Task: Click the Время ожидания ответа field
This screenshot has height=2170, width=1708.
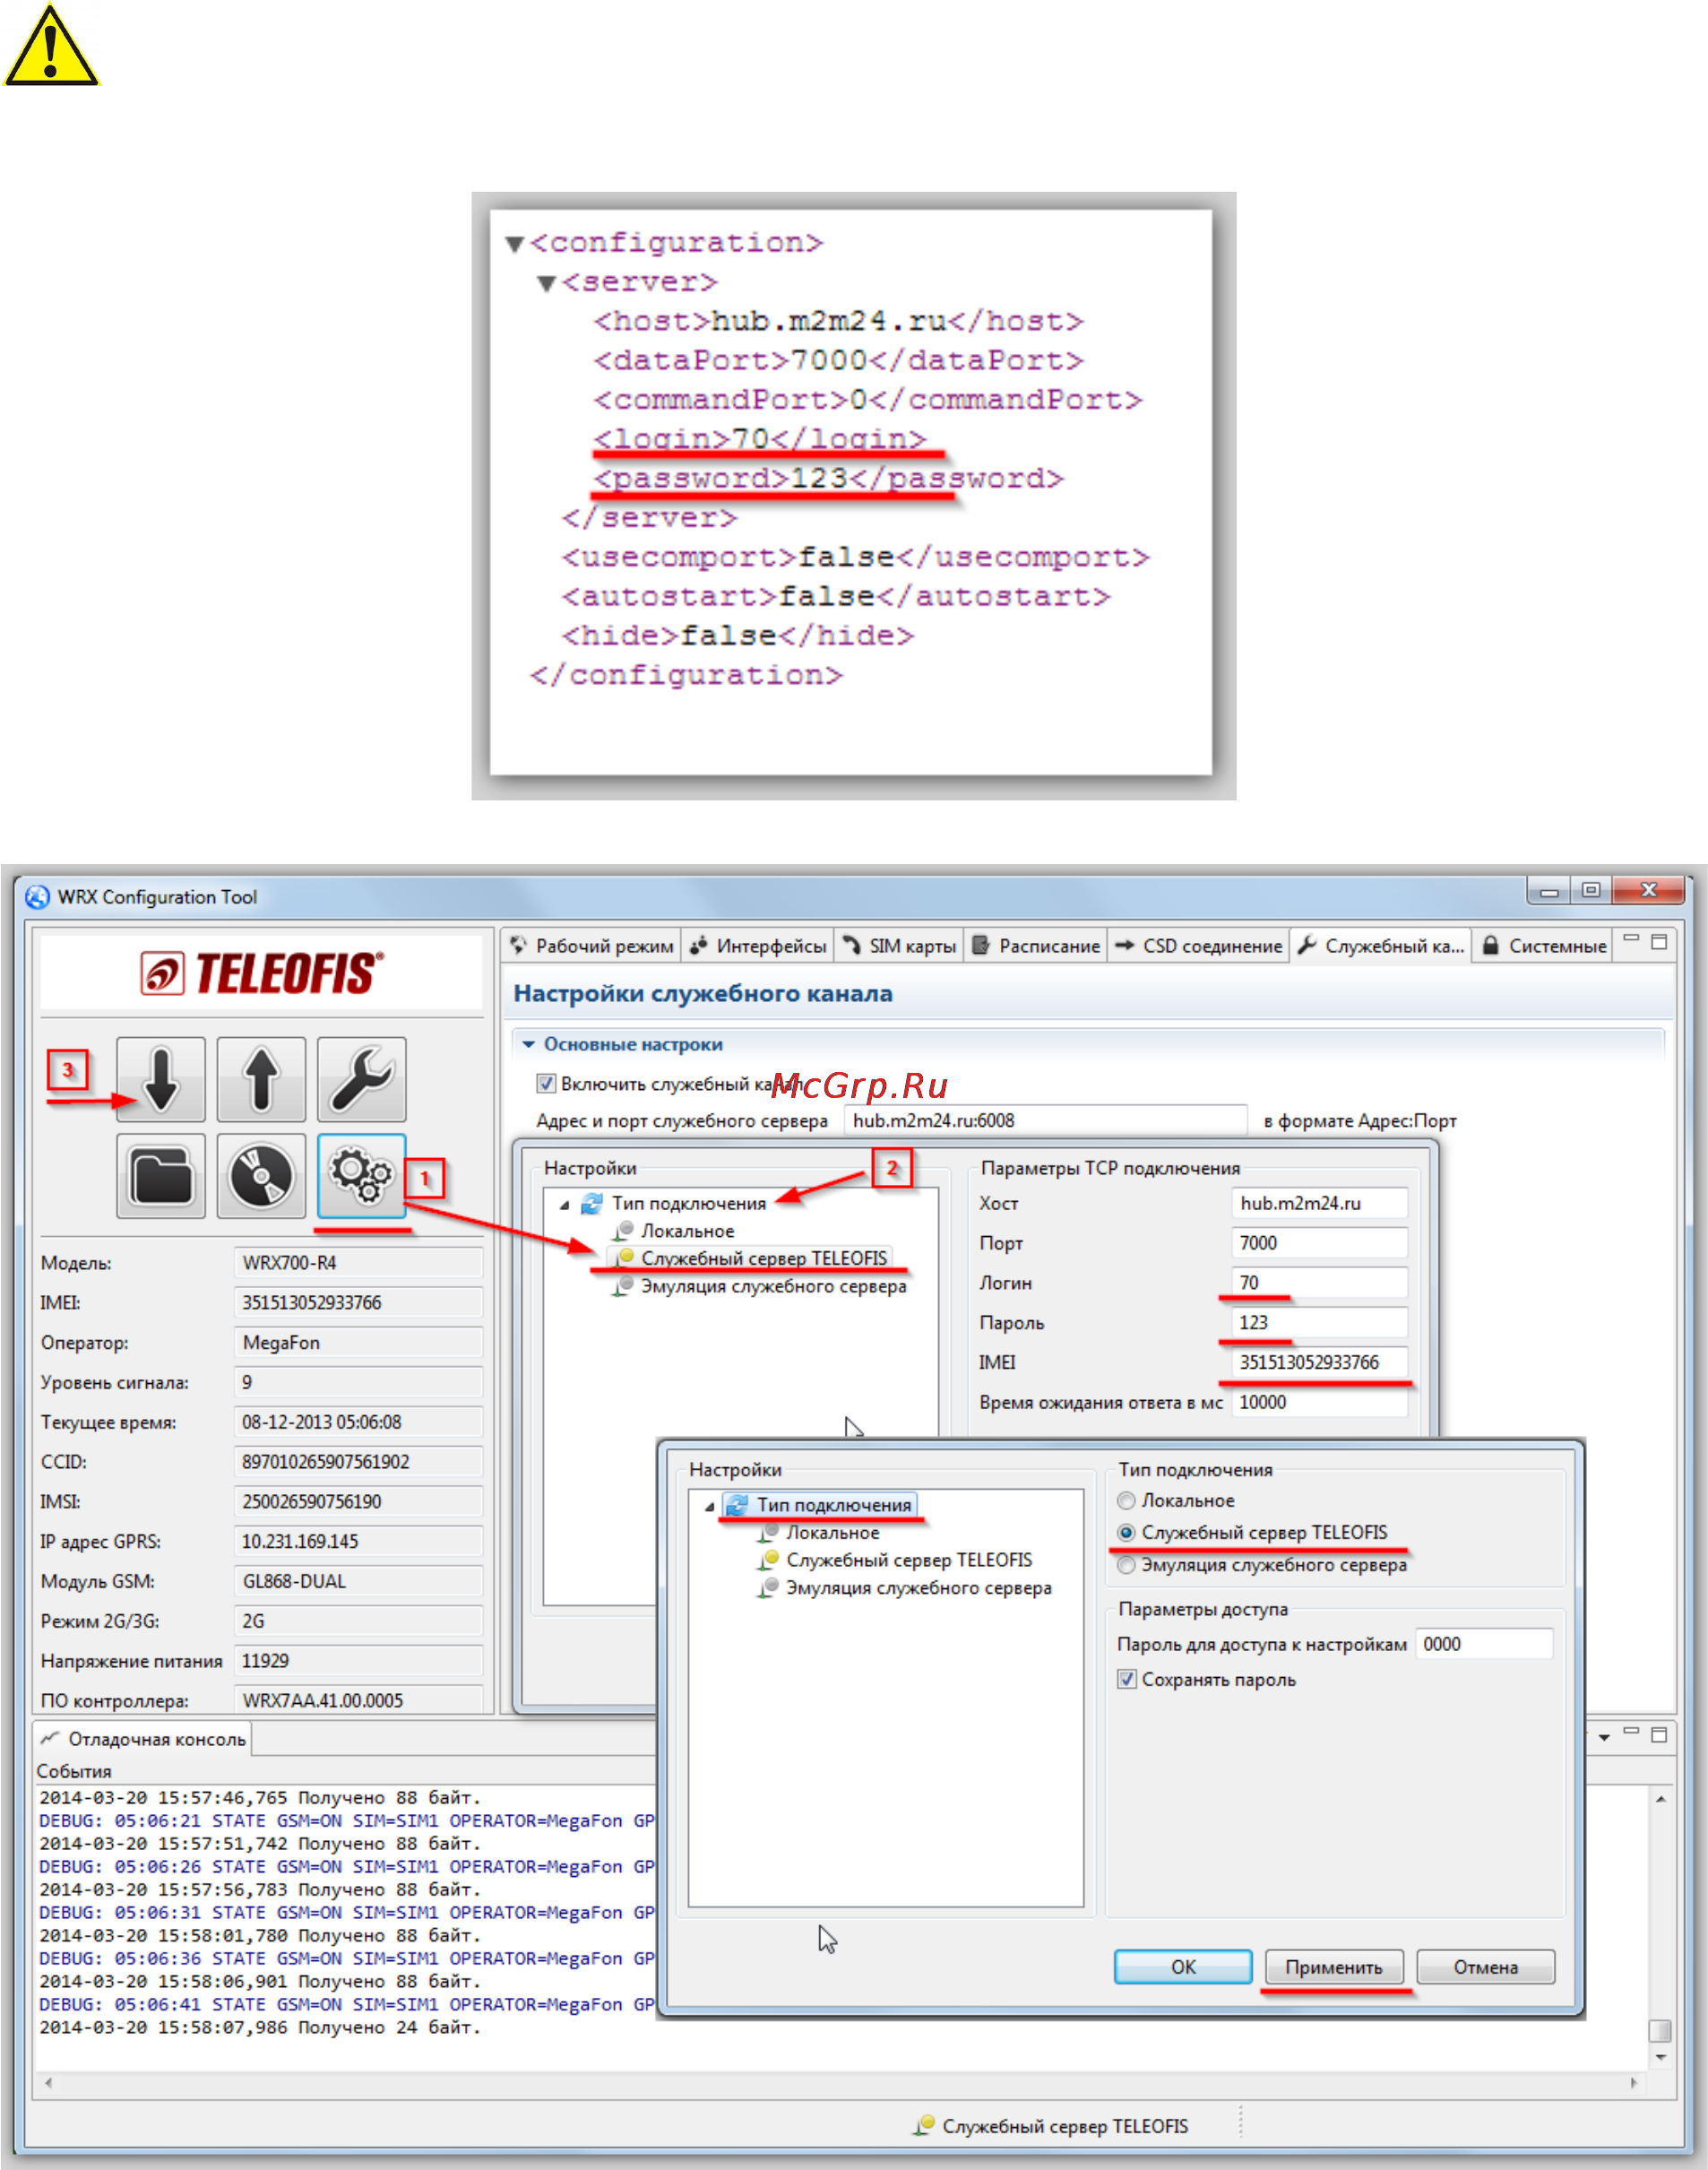Action: (x=1320, y=1402)
